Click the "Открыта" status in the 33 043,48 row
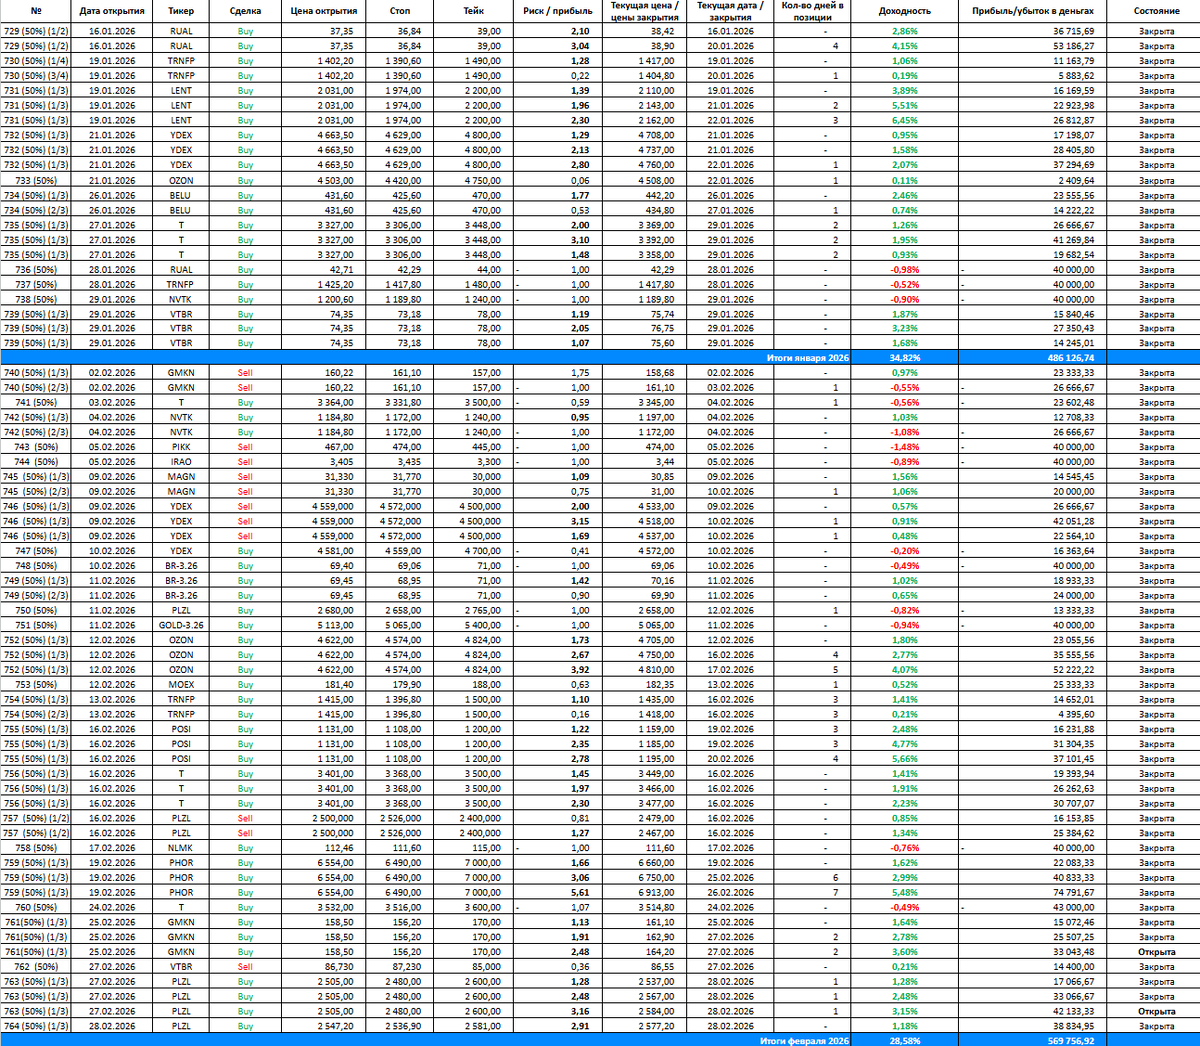This screenshot has height=1046, width=1200. (1156, 952)
